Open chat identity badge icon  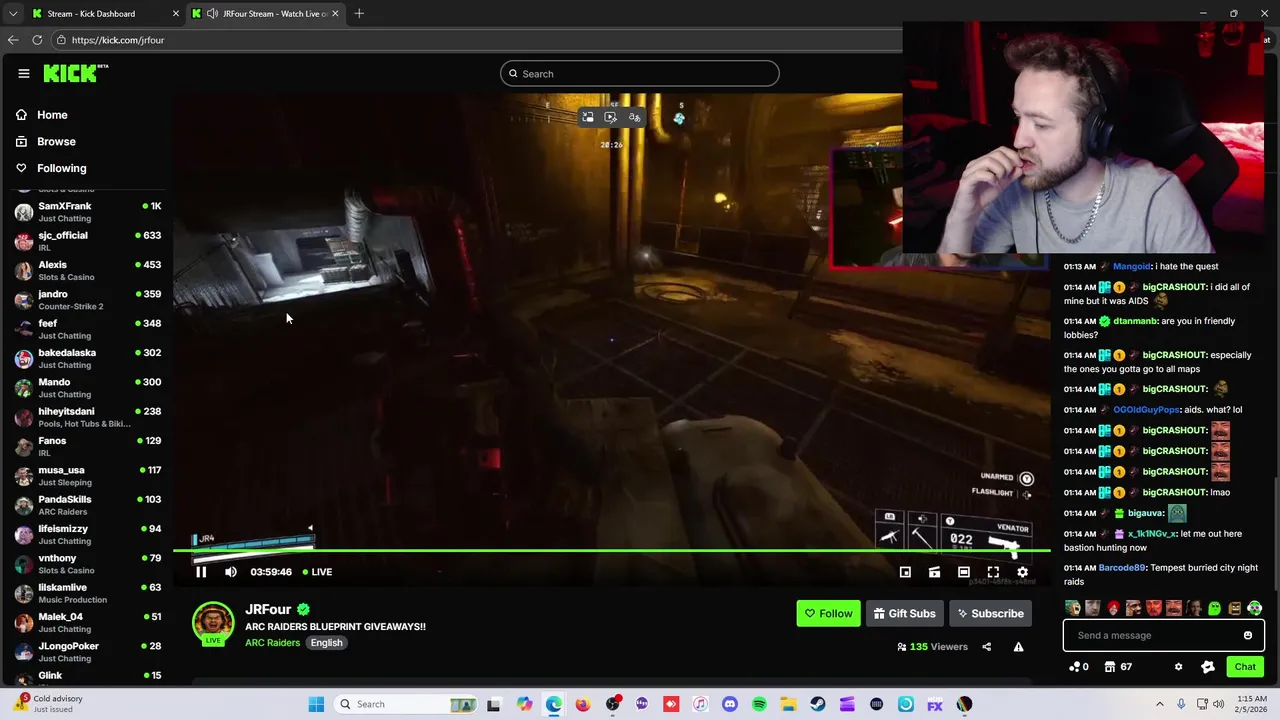click(x=1207, y=667)
